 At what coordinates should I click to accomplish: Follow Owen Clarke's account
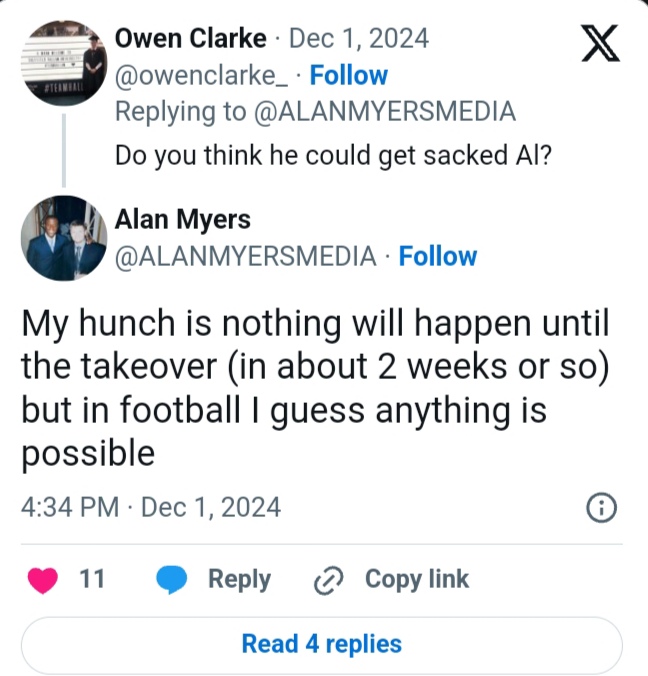click(x=349, y=75)
